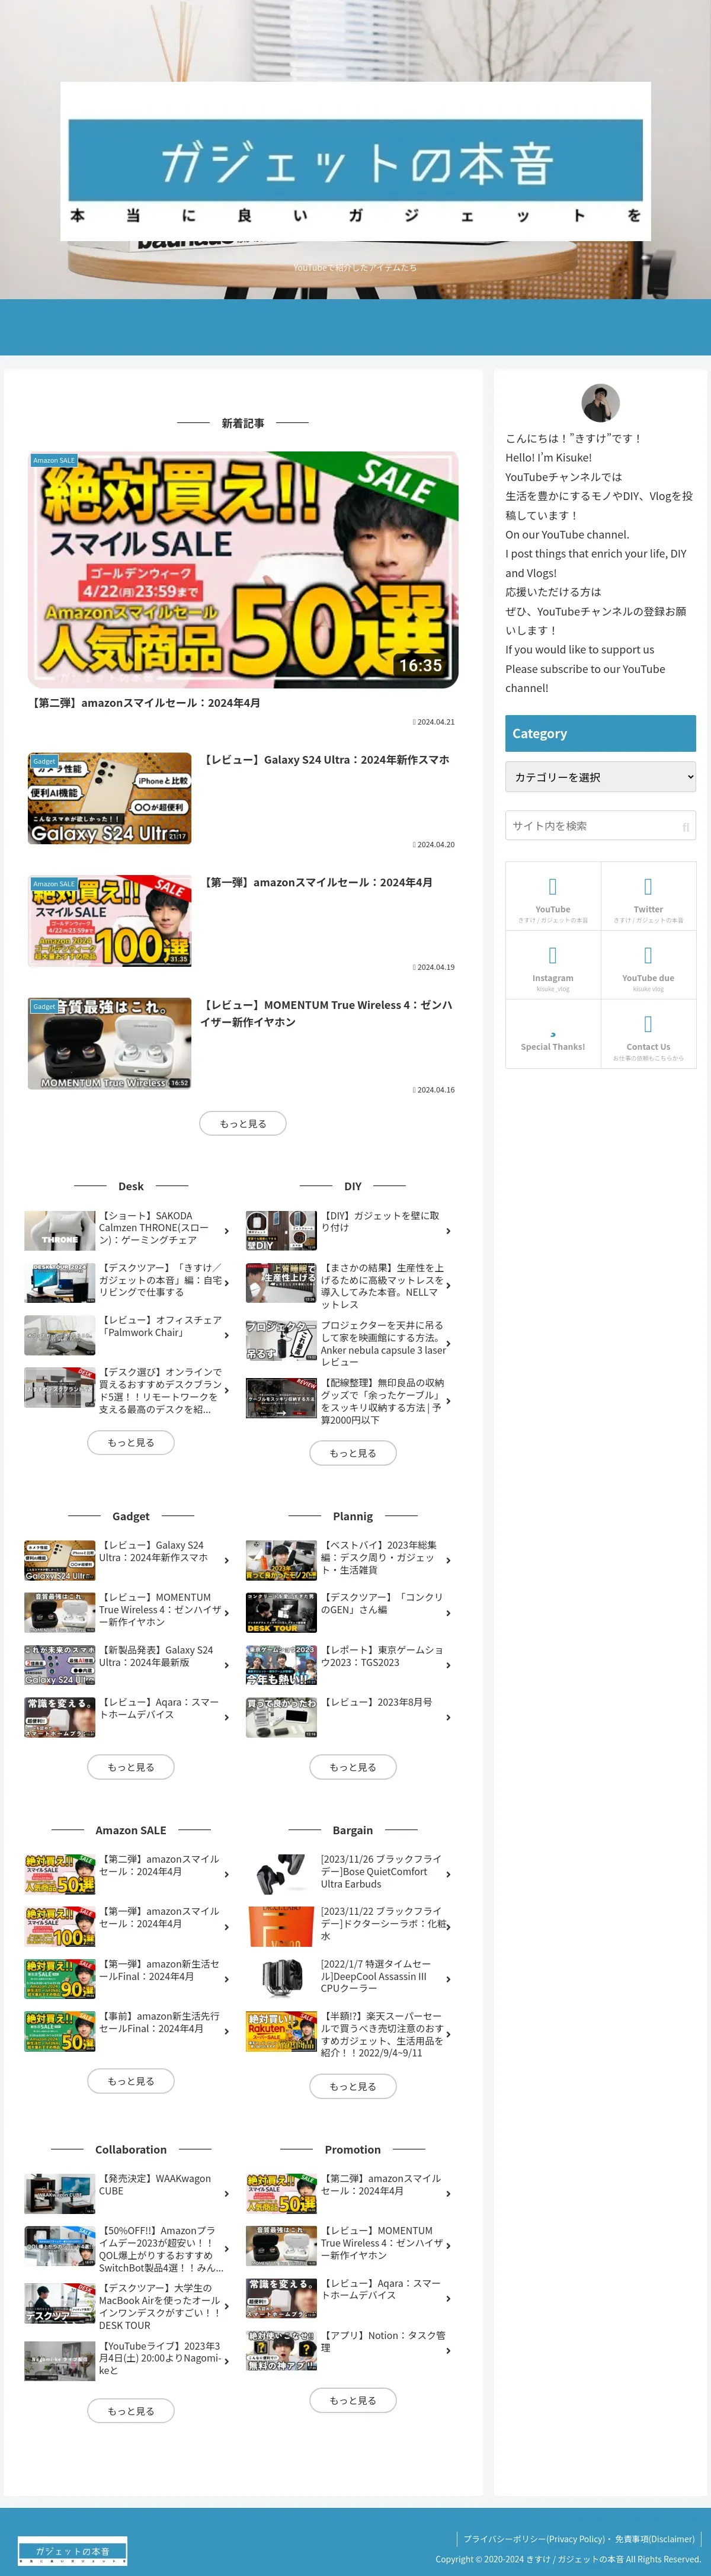Screen dimensions: 711x2576
Task: Click もっと見る under Collaboration section
Action: tap(131, 2411)
